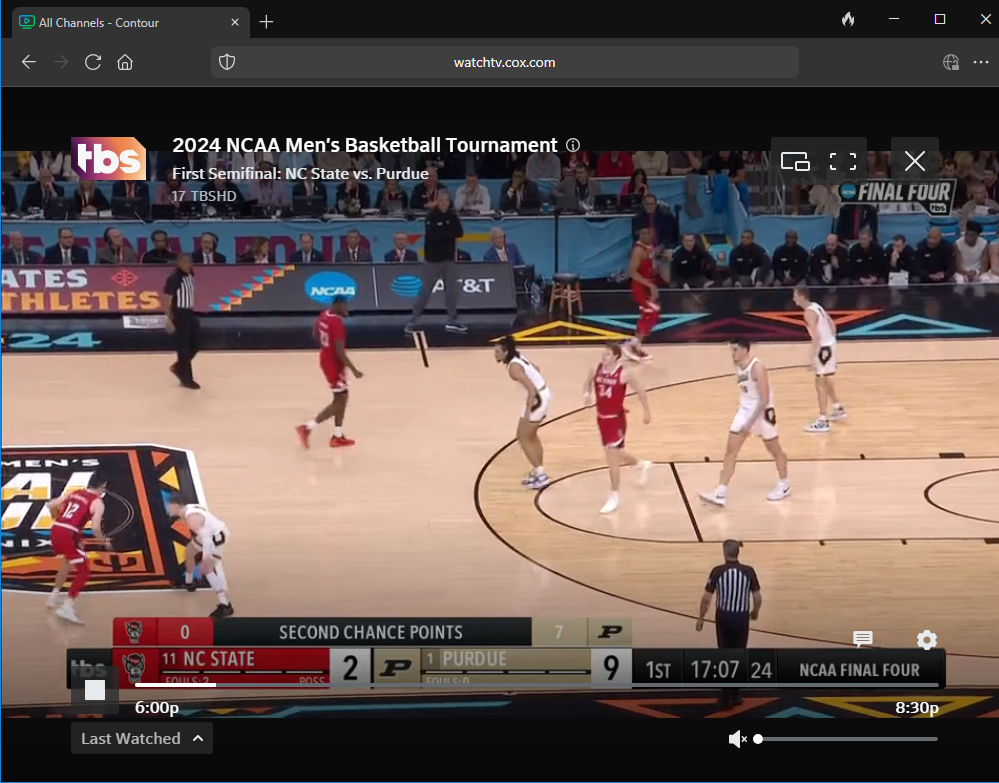Viewport: 999px width, 783px height.
Task: Click the tbs channel logo
Action: pos(108,158)
